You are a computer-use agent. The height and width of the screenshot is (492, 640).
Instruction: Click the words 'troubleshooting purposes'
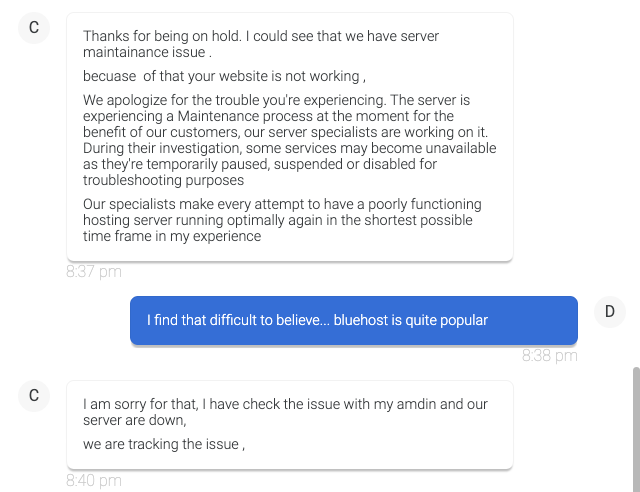(x=163, y=180)
